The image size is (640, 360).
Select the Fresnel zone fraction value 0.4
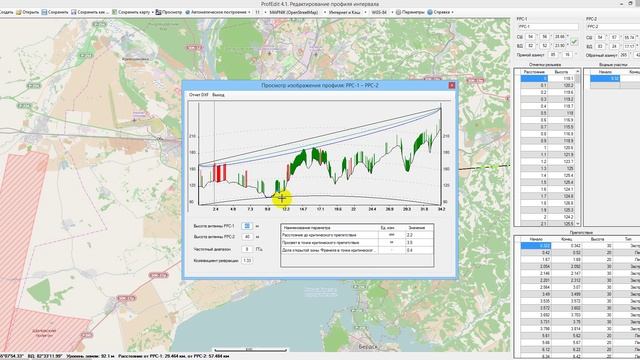coord(419,250)
